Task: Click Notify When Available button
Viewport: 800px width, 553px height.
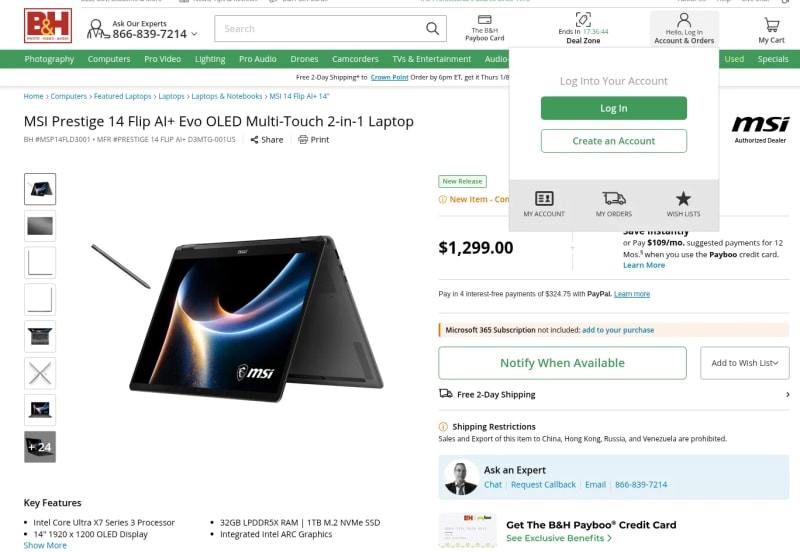Action: [x=562, y=363]
